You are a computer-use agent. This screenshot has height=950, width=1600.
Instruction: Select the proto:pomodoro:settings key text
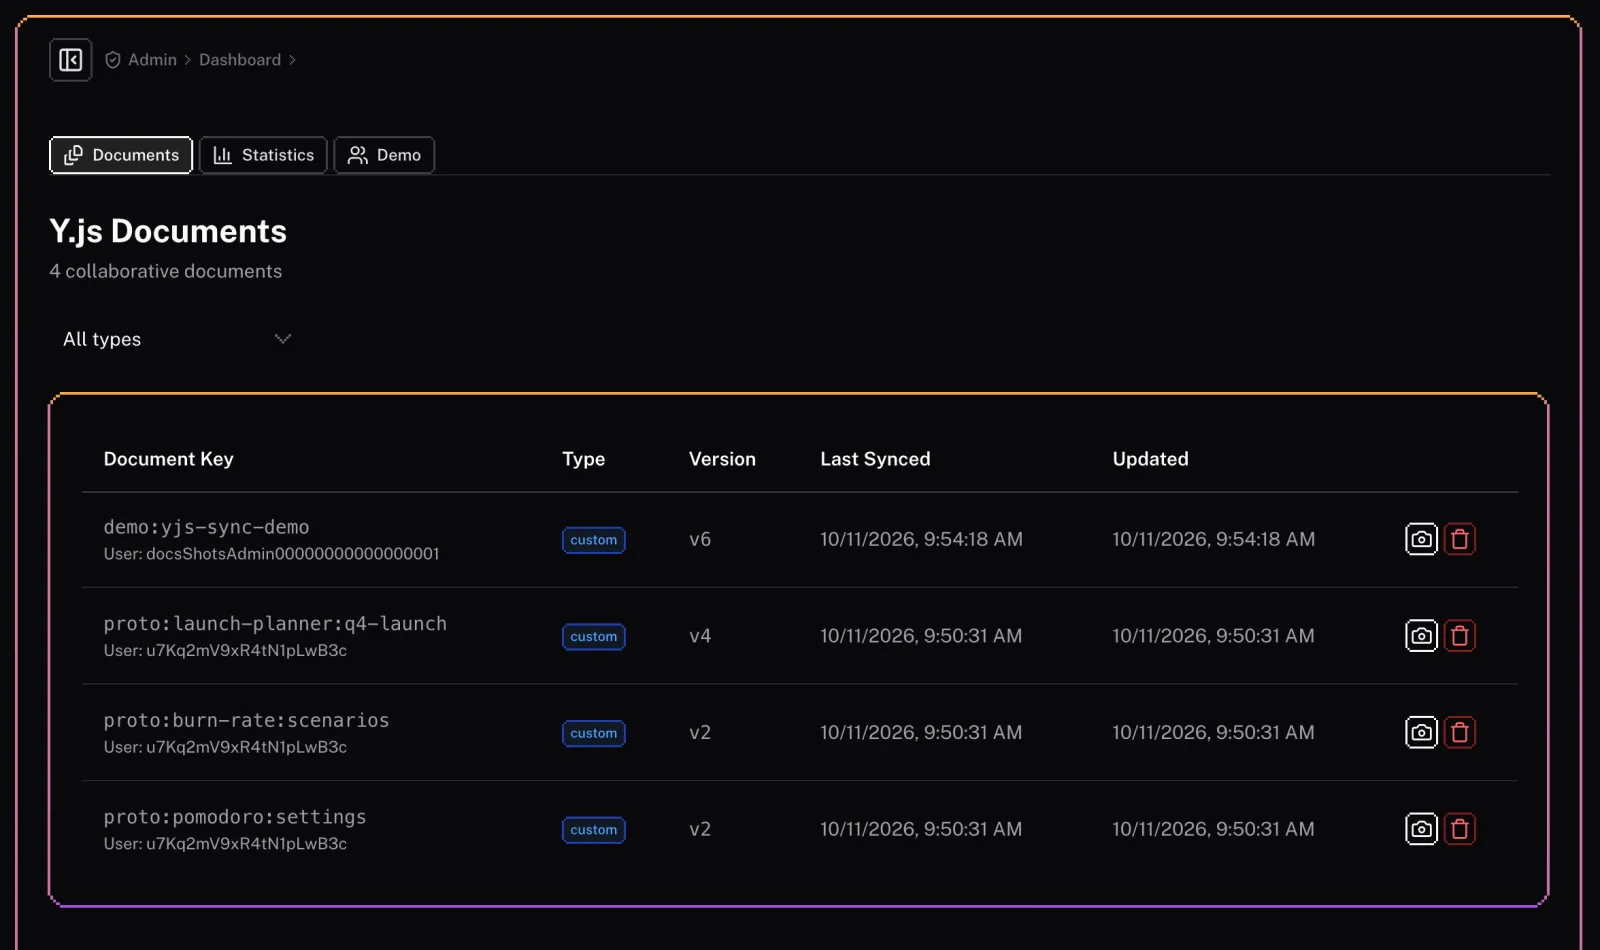235,817
